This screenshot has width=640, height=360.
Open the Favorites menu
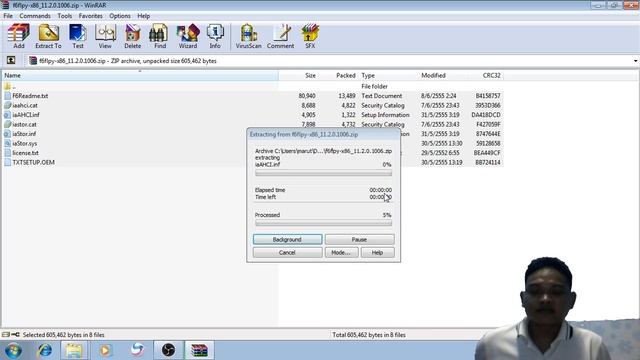click(91, 16)
